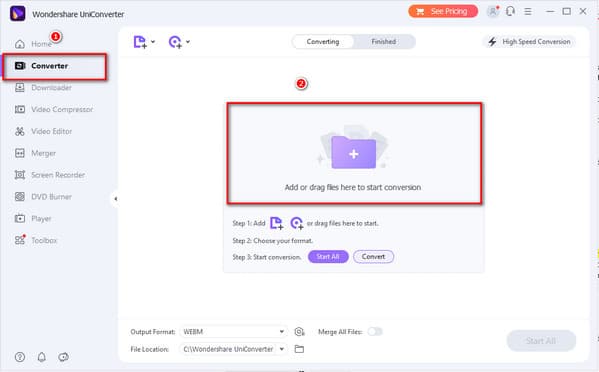Screen dimensions: 599x372
Task: Open the notifications bell icon
Action: click(x=42, y=357)
